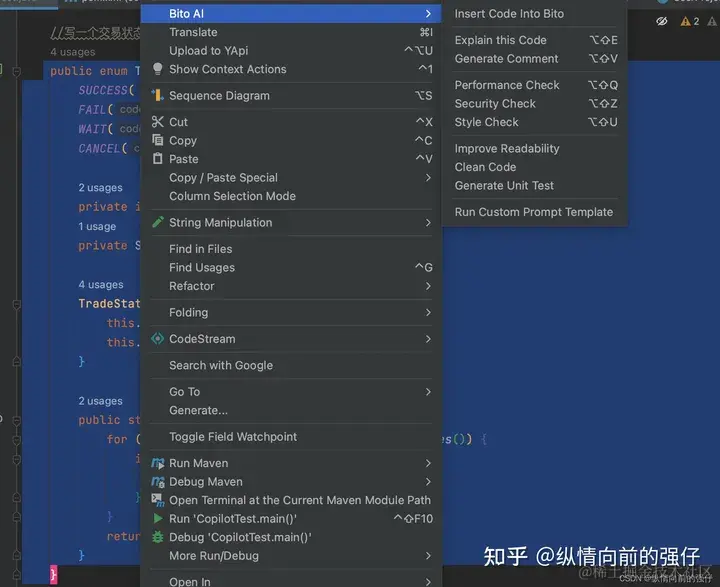Select Debug 'CopilotTest.main()' entry

[291, 537]
